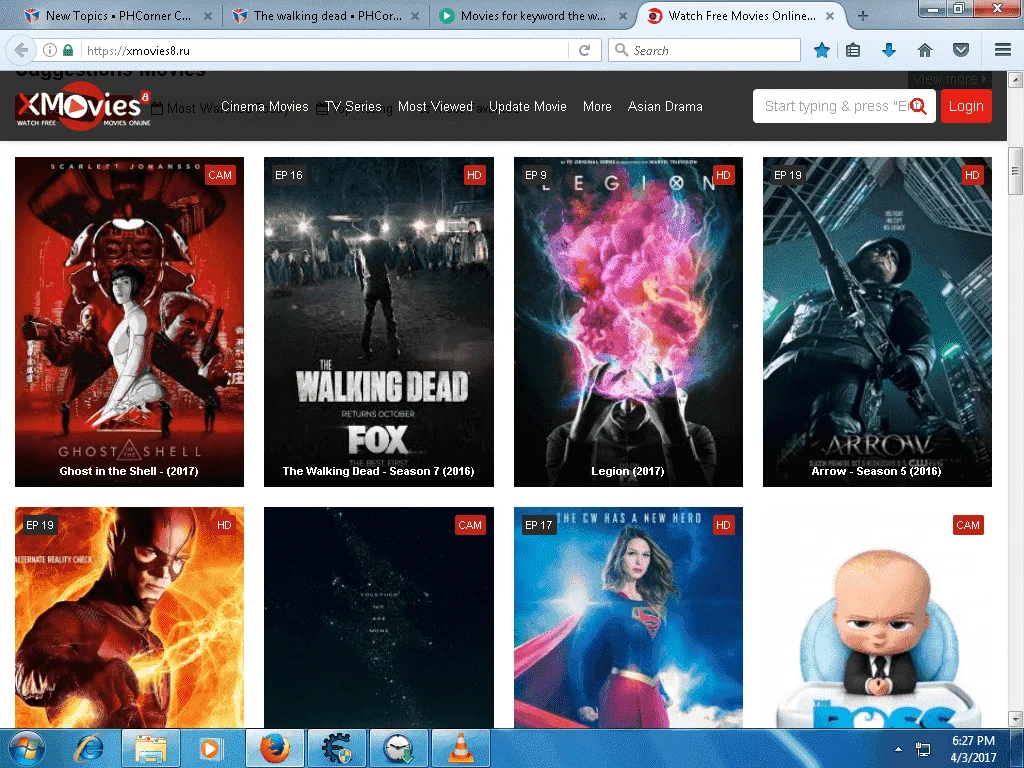1024x768 pixels.
Task: Open Supergirl EP 17 poster
Action: pos(628,617)
